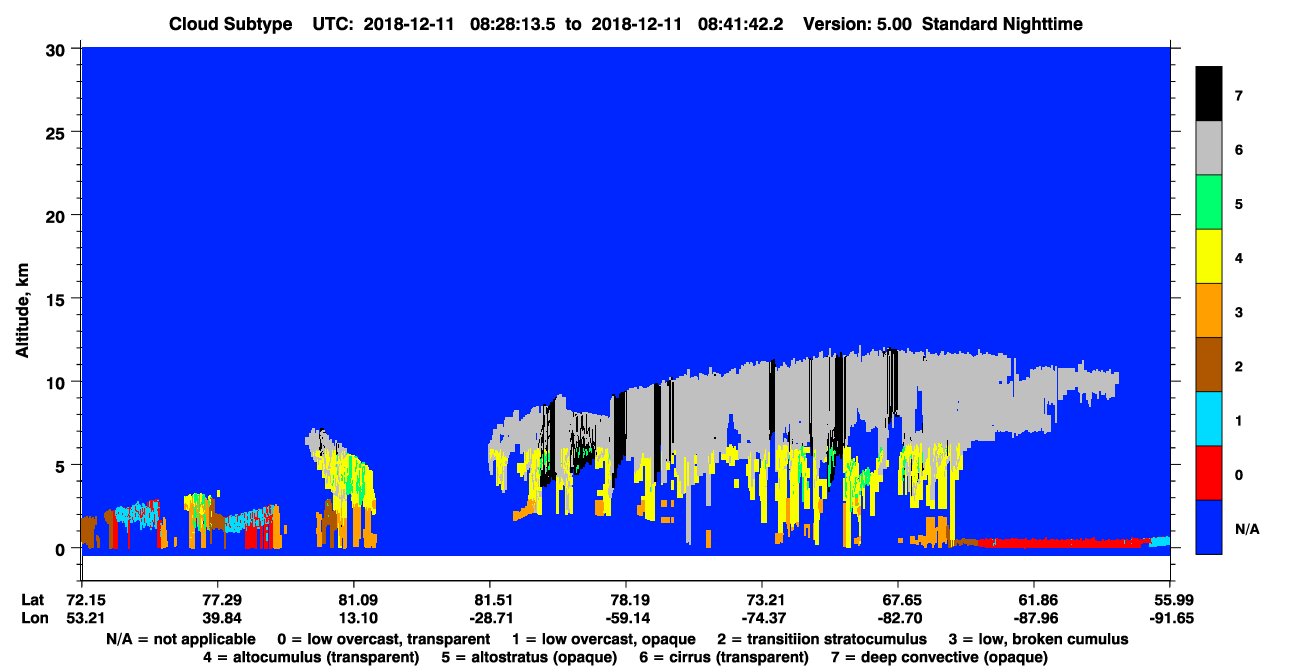Click legend text '1 = low overcast, opaque'
The width and height of the screenshot is (1300, 667).
(x=604, y=639)
